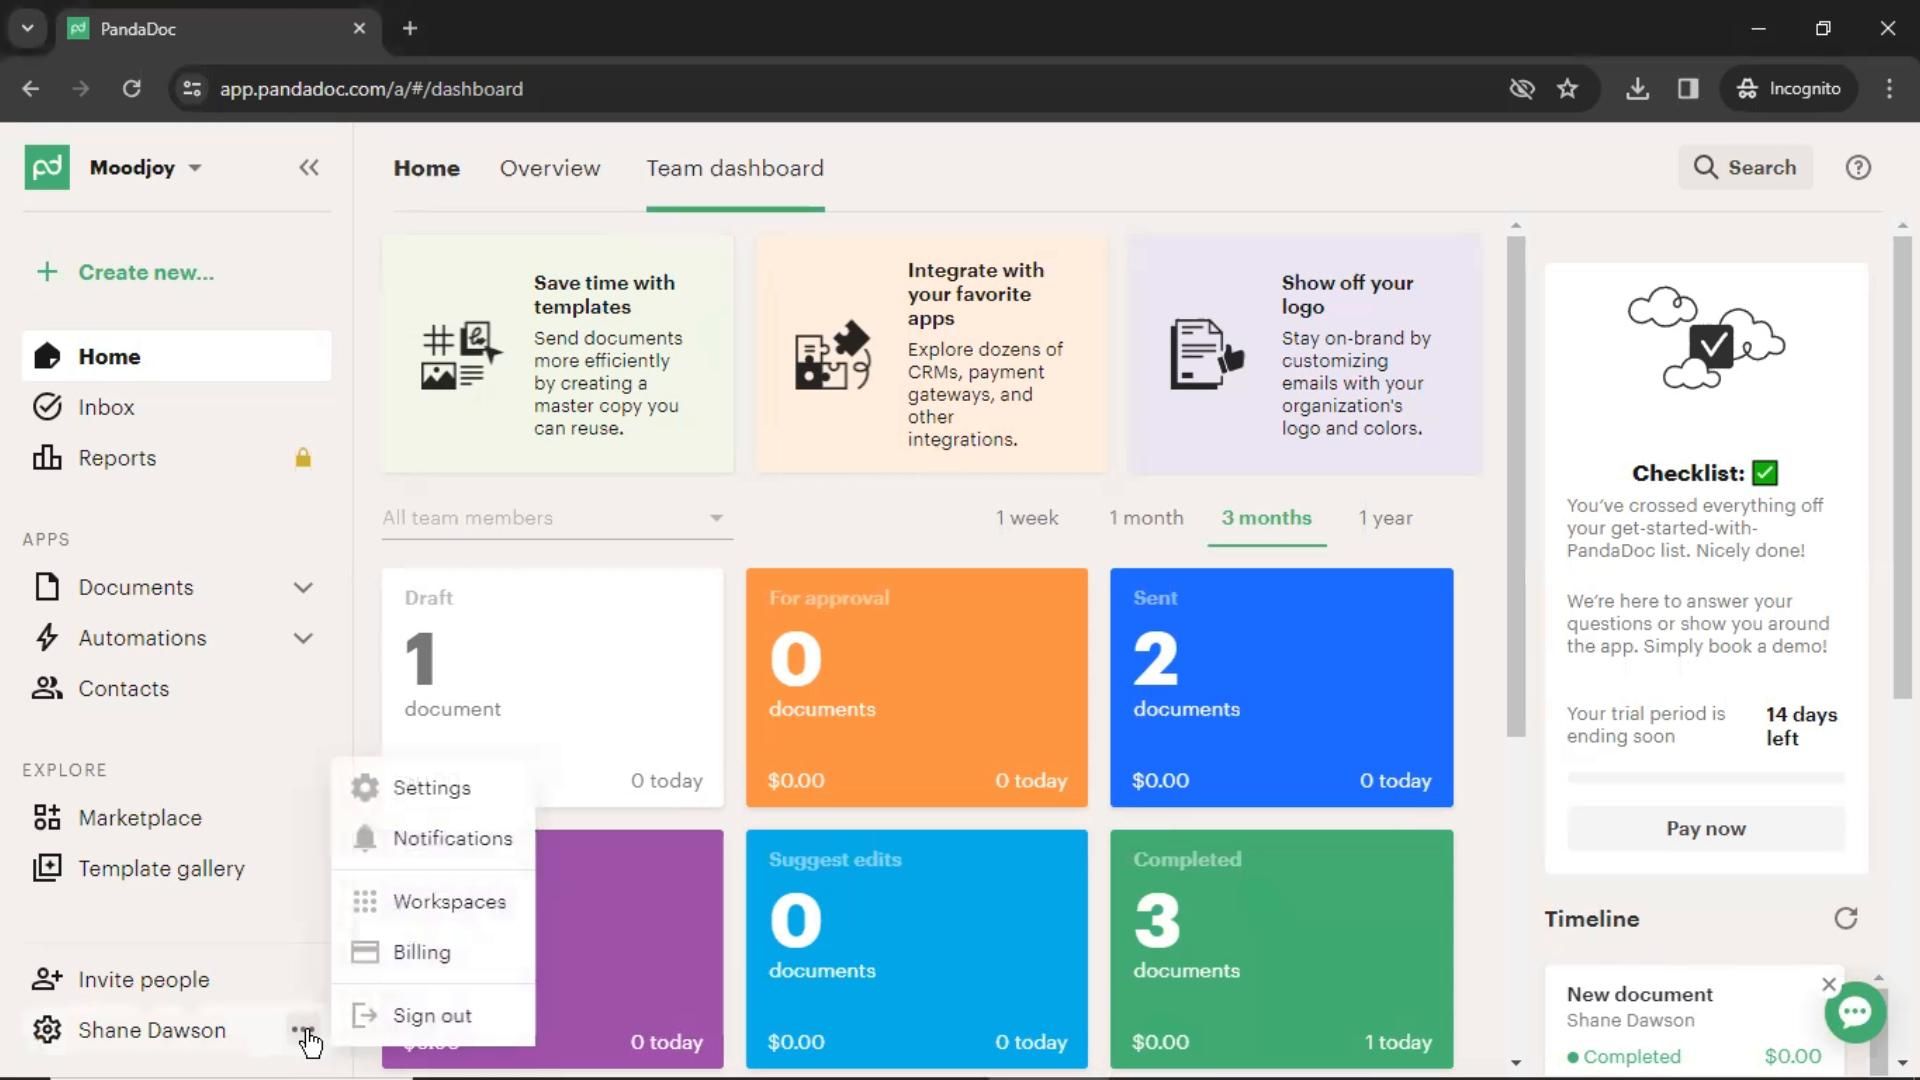Click the Settings menu item
Viewport: 1920px width, 1080px height.
(x=431, y=787)
